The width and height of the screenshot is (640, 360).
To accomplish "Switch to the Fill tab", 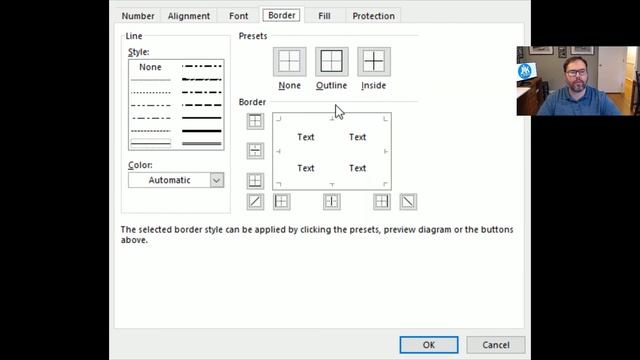I will pos(324,16).
